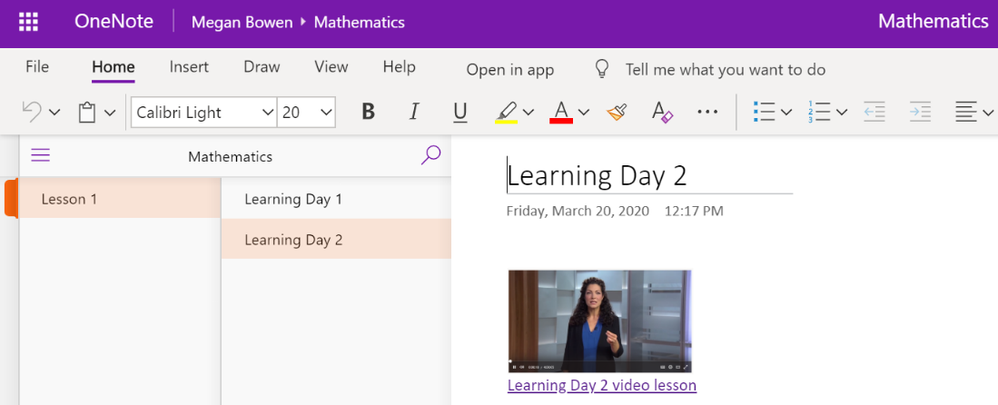Viewport: 998px width, 405px height.
Task: Insert a numbered list
Action: coord(819,112)
